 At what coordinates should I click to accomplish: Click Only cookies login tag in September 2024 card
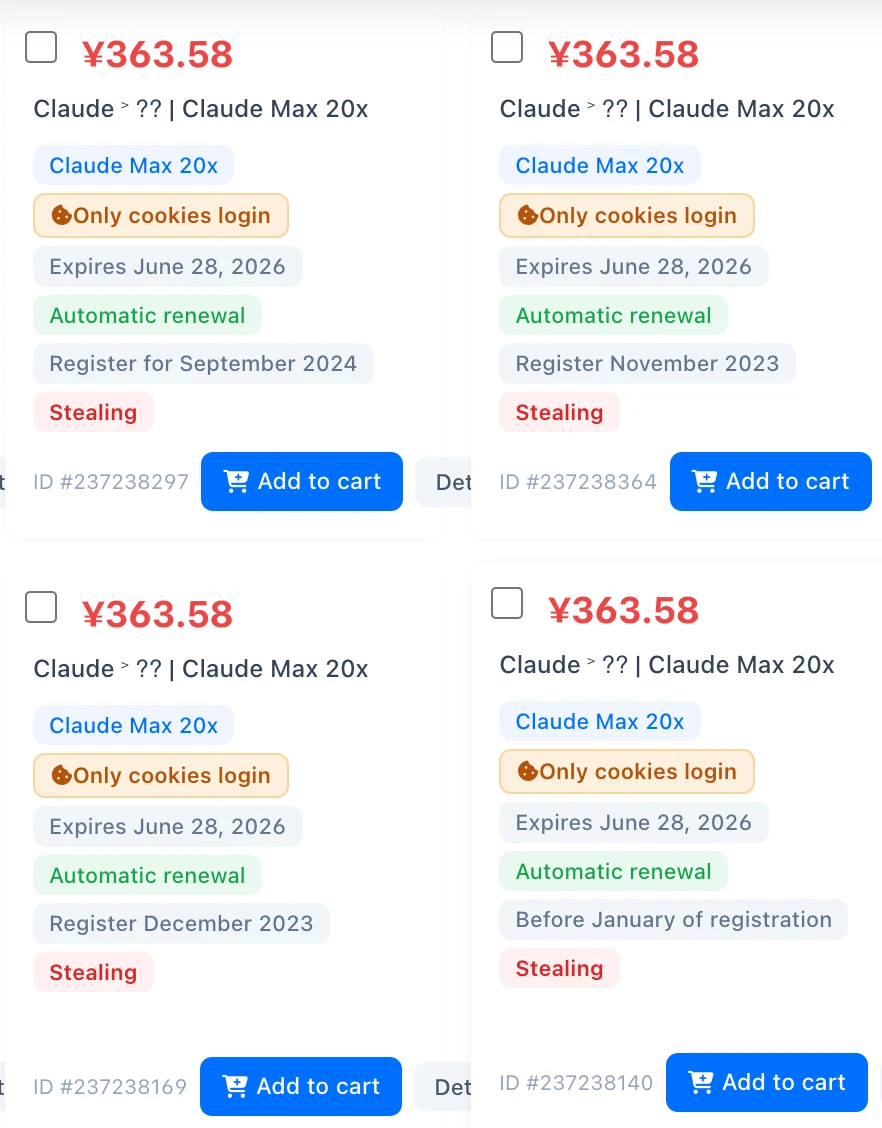click(x=161, y=215)
